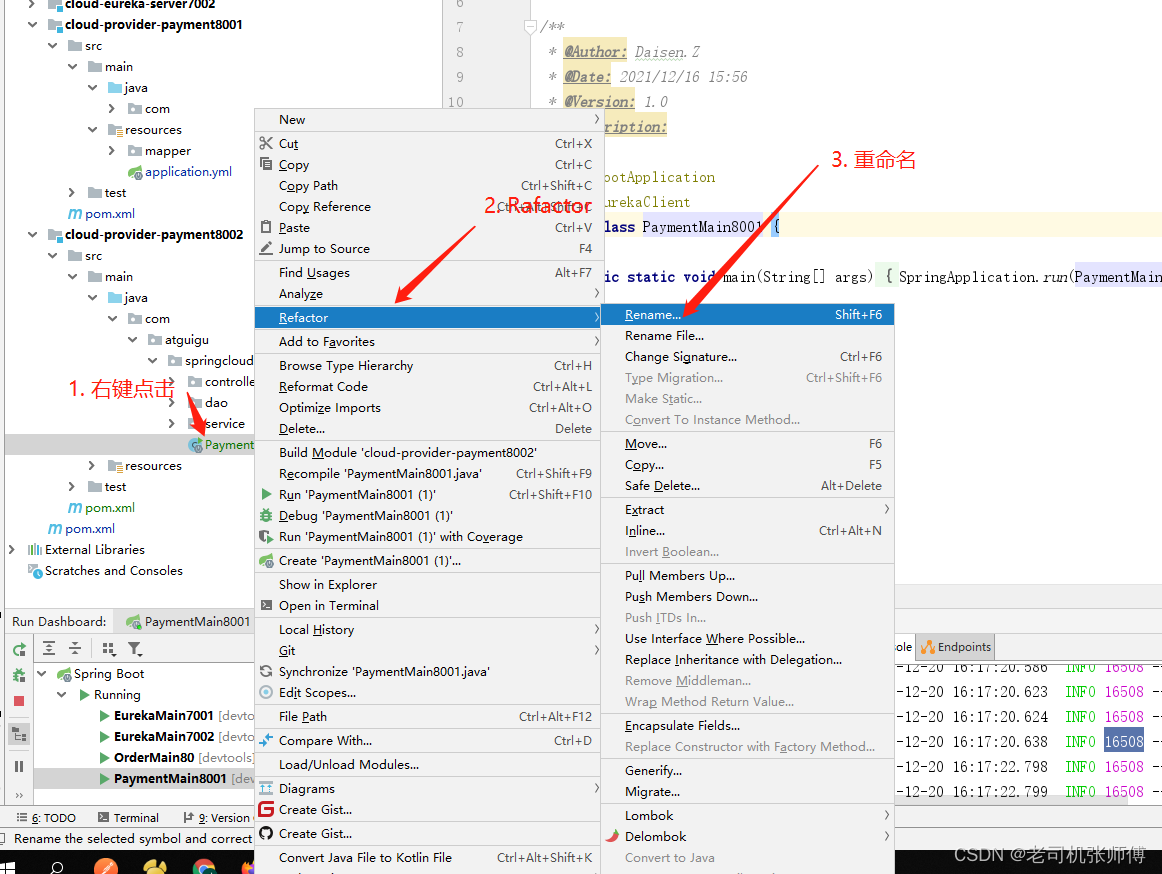
Task: Click the GitHub icon of Create Gist
Action: [x=266, y=833]
